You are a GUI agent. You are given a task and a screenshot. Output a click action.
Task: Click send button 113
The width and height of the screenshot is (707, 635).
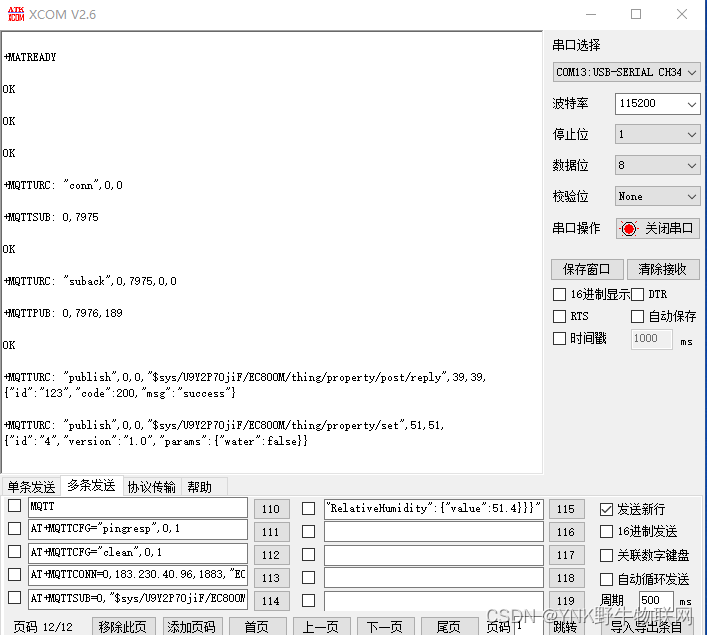[271, 578]
